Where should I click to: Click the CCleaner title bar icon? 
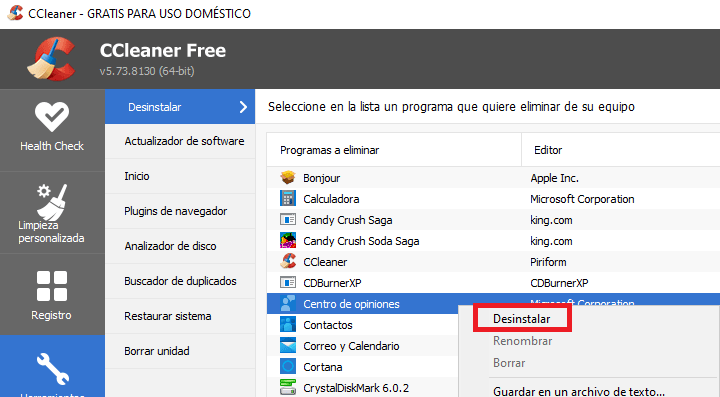click(15, 13)
